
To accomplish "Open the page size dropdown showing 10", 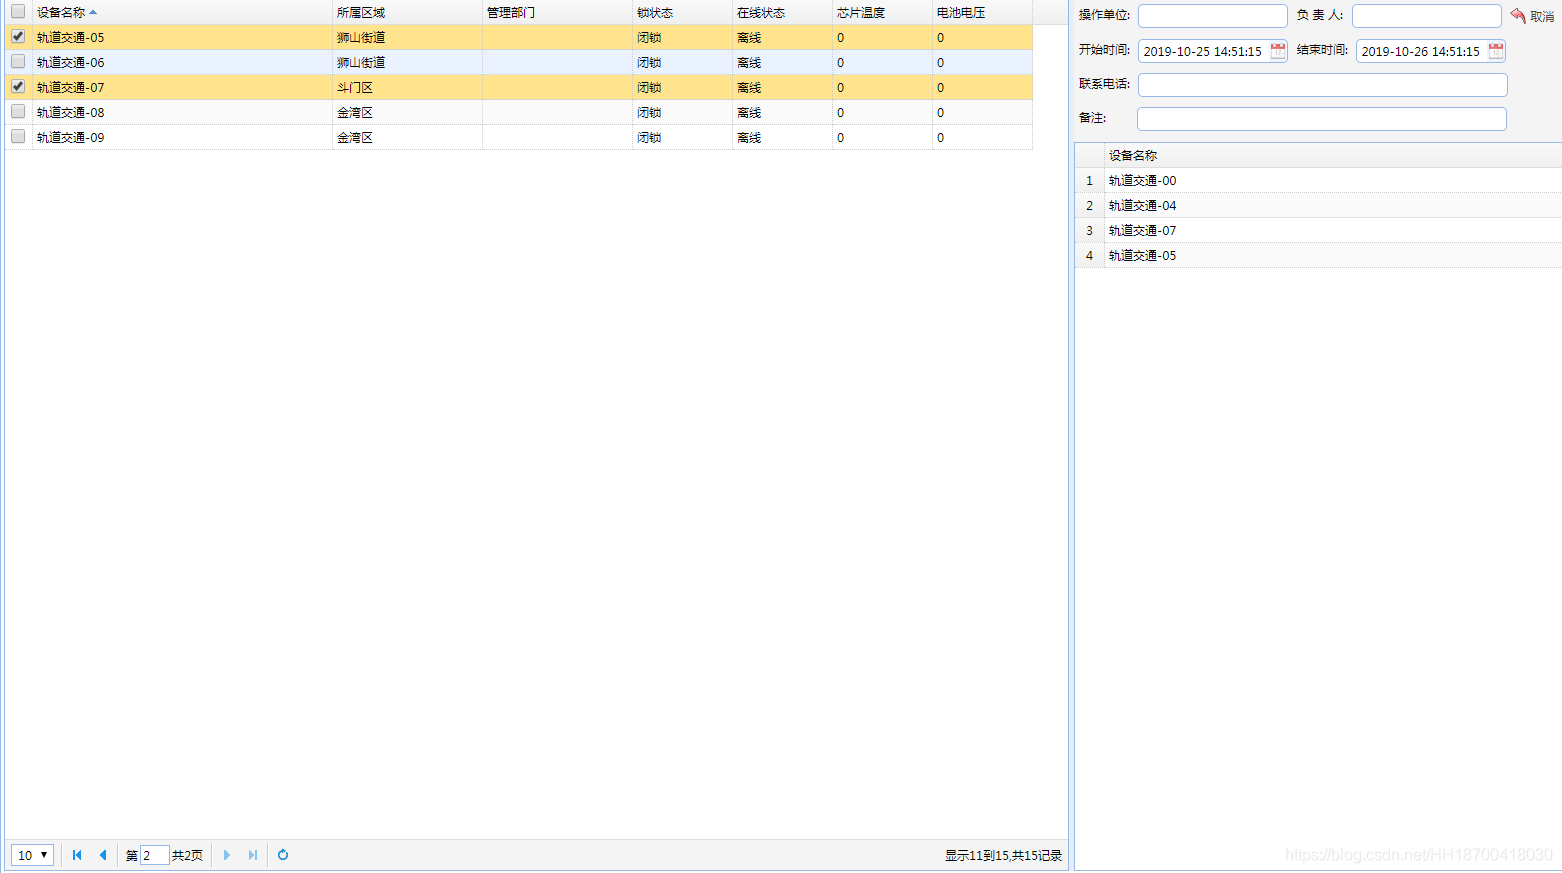I will (x=32, y=855).
